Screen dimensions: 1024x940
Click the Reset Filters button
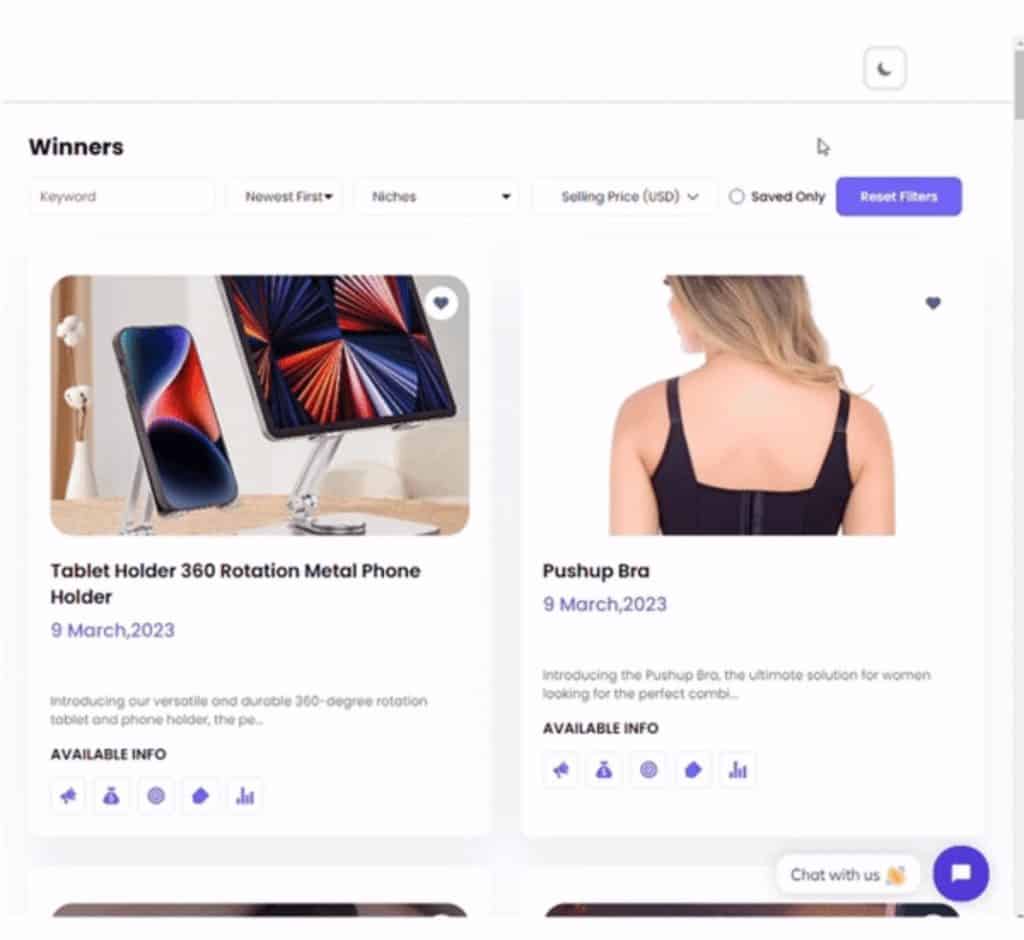tap(899, 197)
